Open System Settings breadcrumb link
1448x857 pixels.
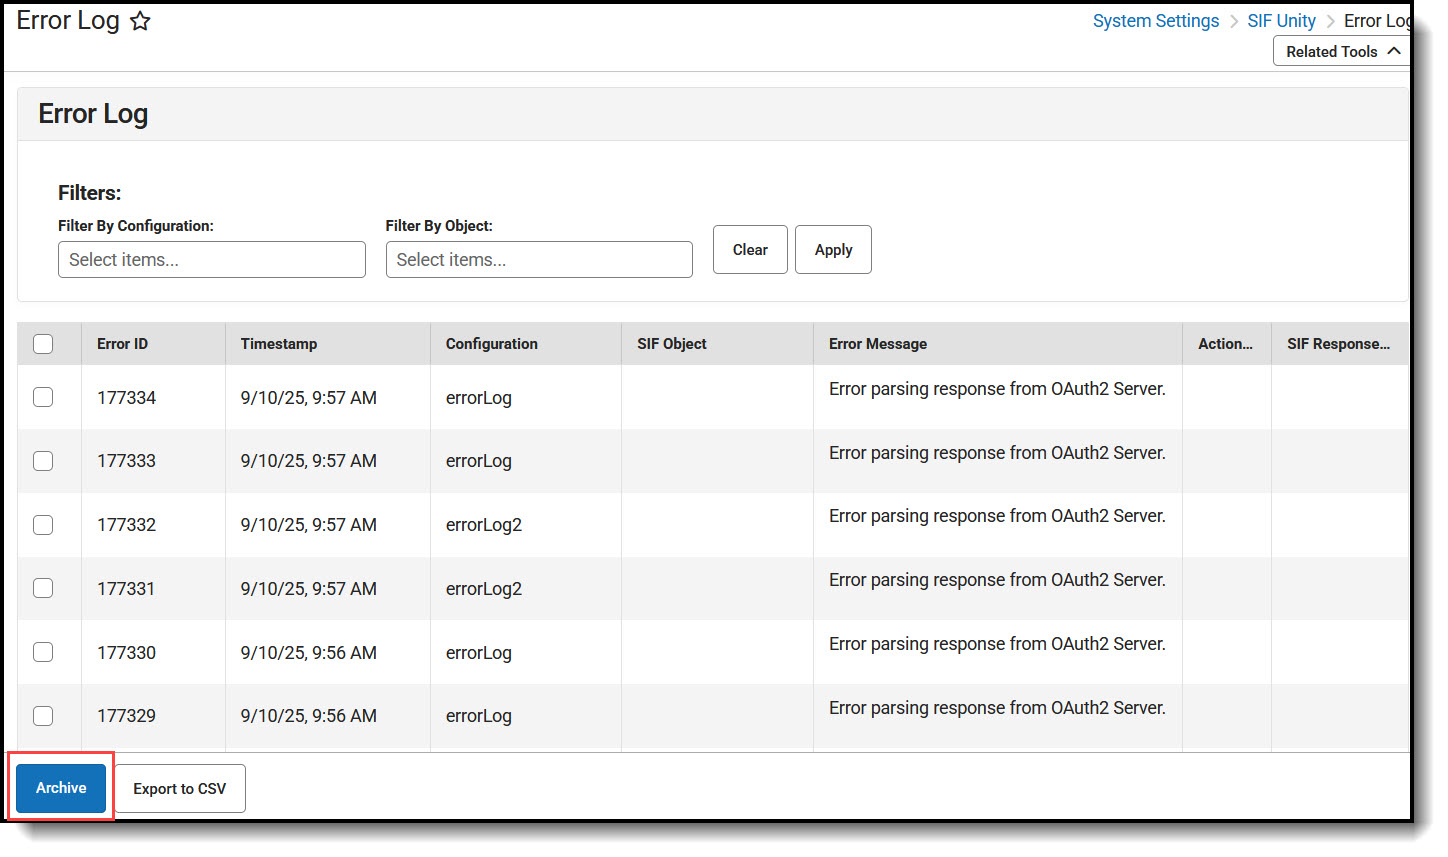(1155, 21)
